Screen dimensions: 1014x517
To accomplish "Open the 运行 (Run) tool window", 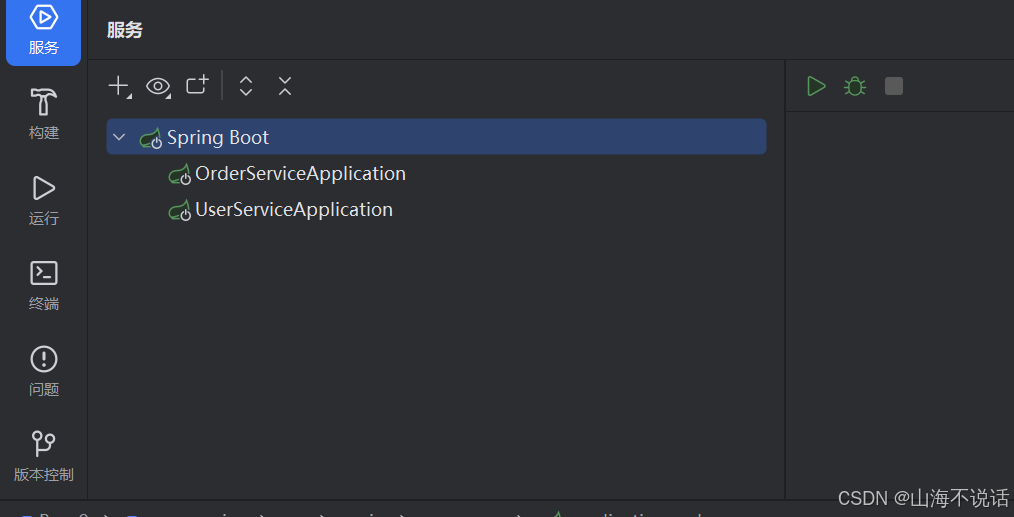I will tap(43, 200).
